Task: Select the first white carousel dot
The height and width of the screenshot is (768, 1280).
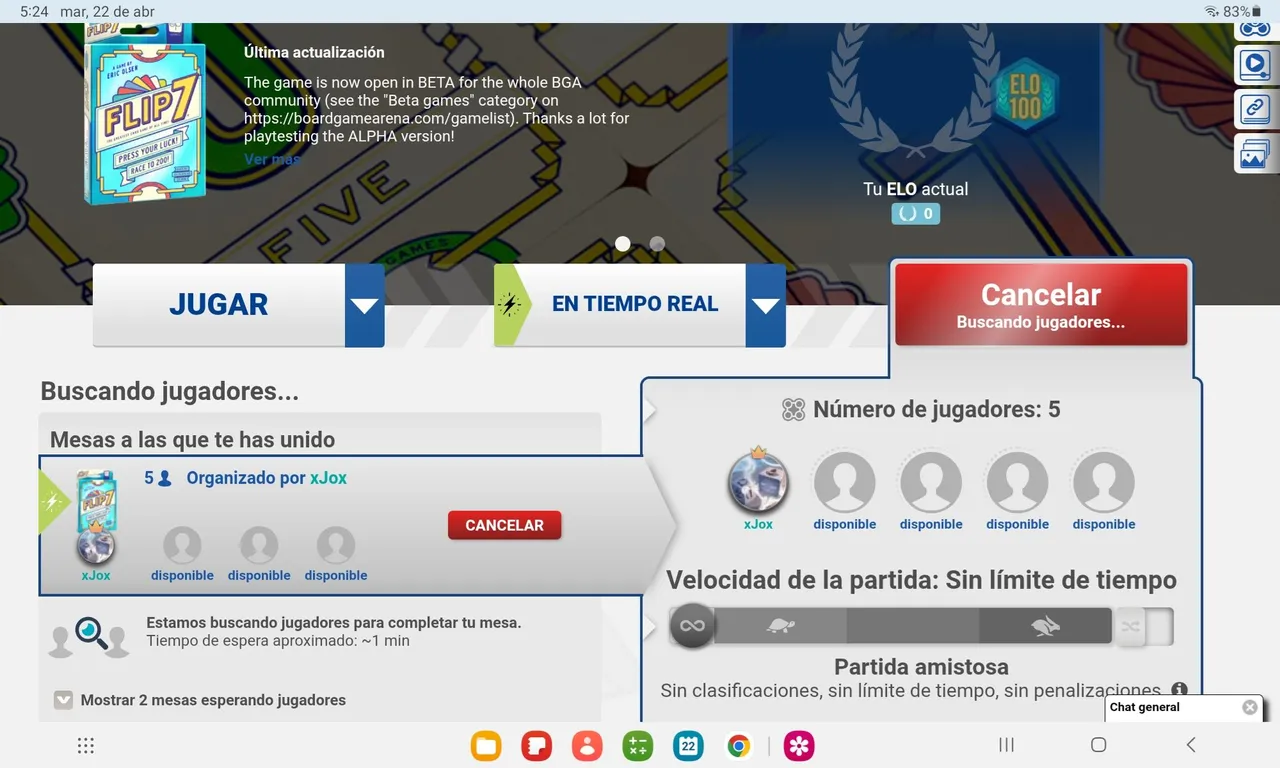Action: click(x=623, y=243)
